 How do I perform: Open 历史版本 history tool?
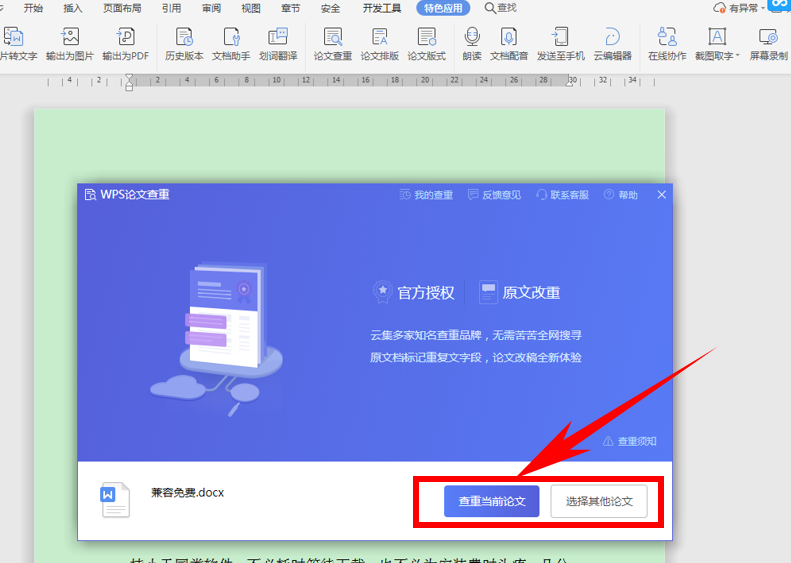(x=184, y=44)
